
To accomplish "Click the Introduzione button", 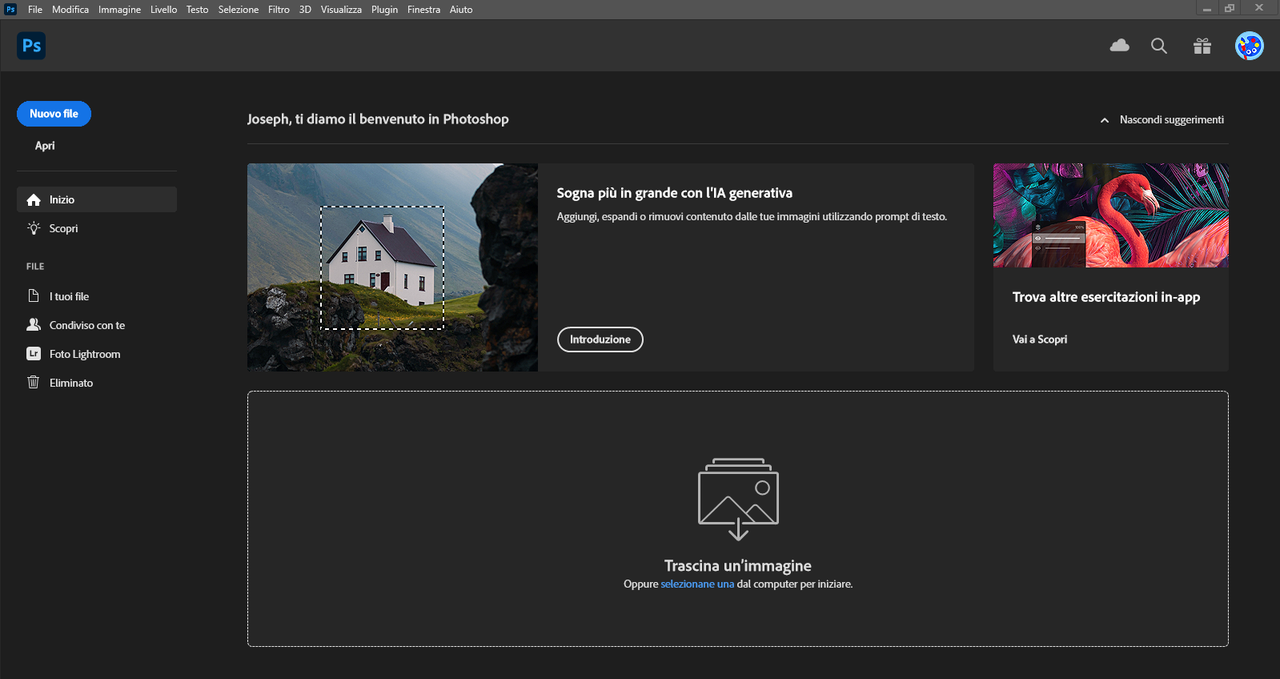I will click(x=600, y=340).
